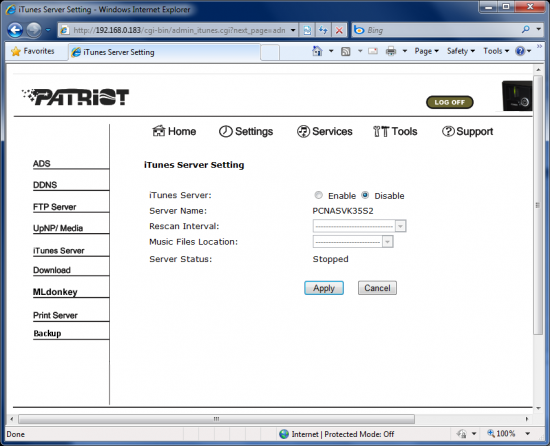Expand the address bar history dropdown
Screen dimensions: 550x446
click(293, 30)
